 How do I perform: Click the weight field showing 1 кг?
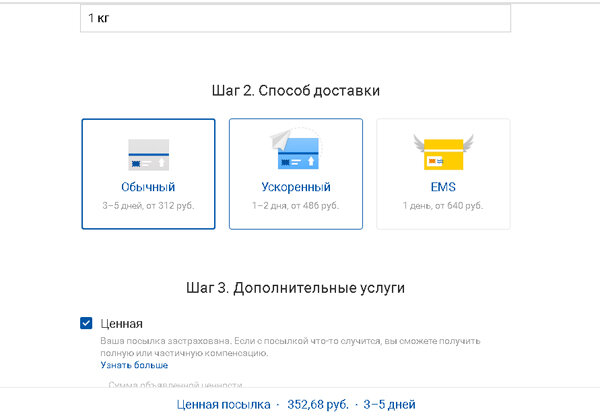click(295, 18)
